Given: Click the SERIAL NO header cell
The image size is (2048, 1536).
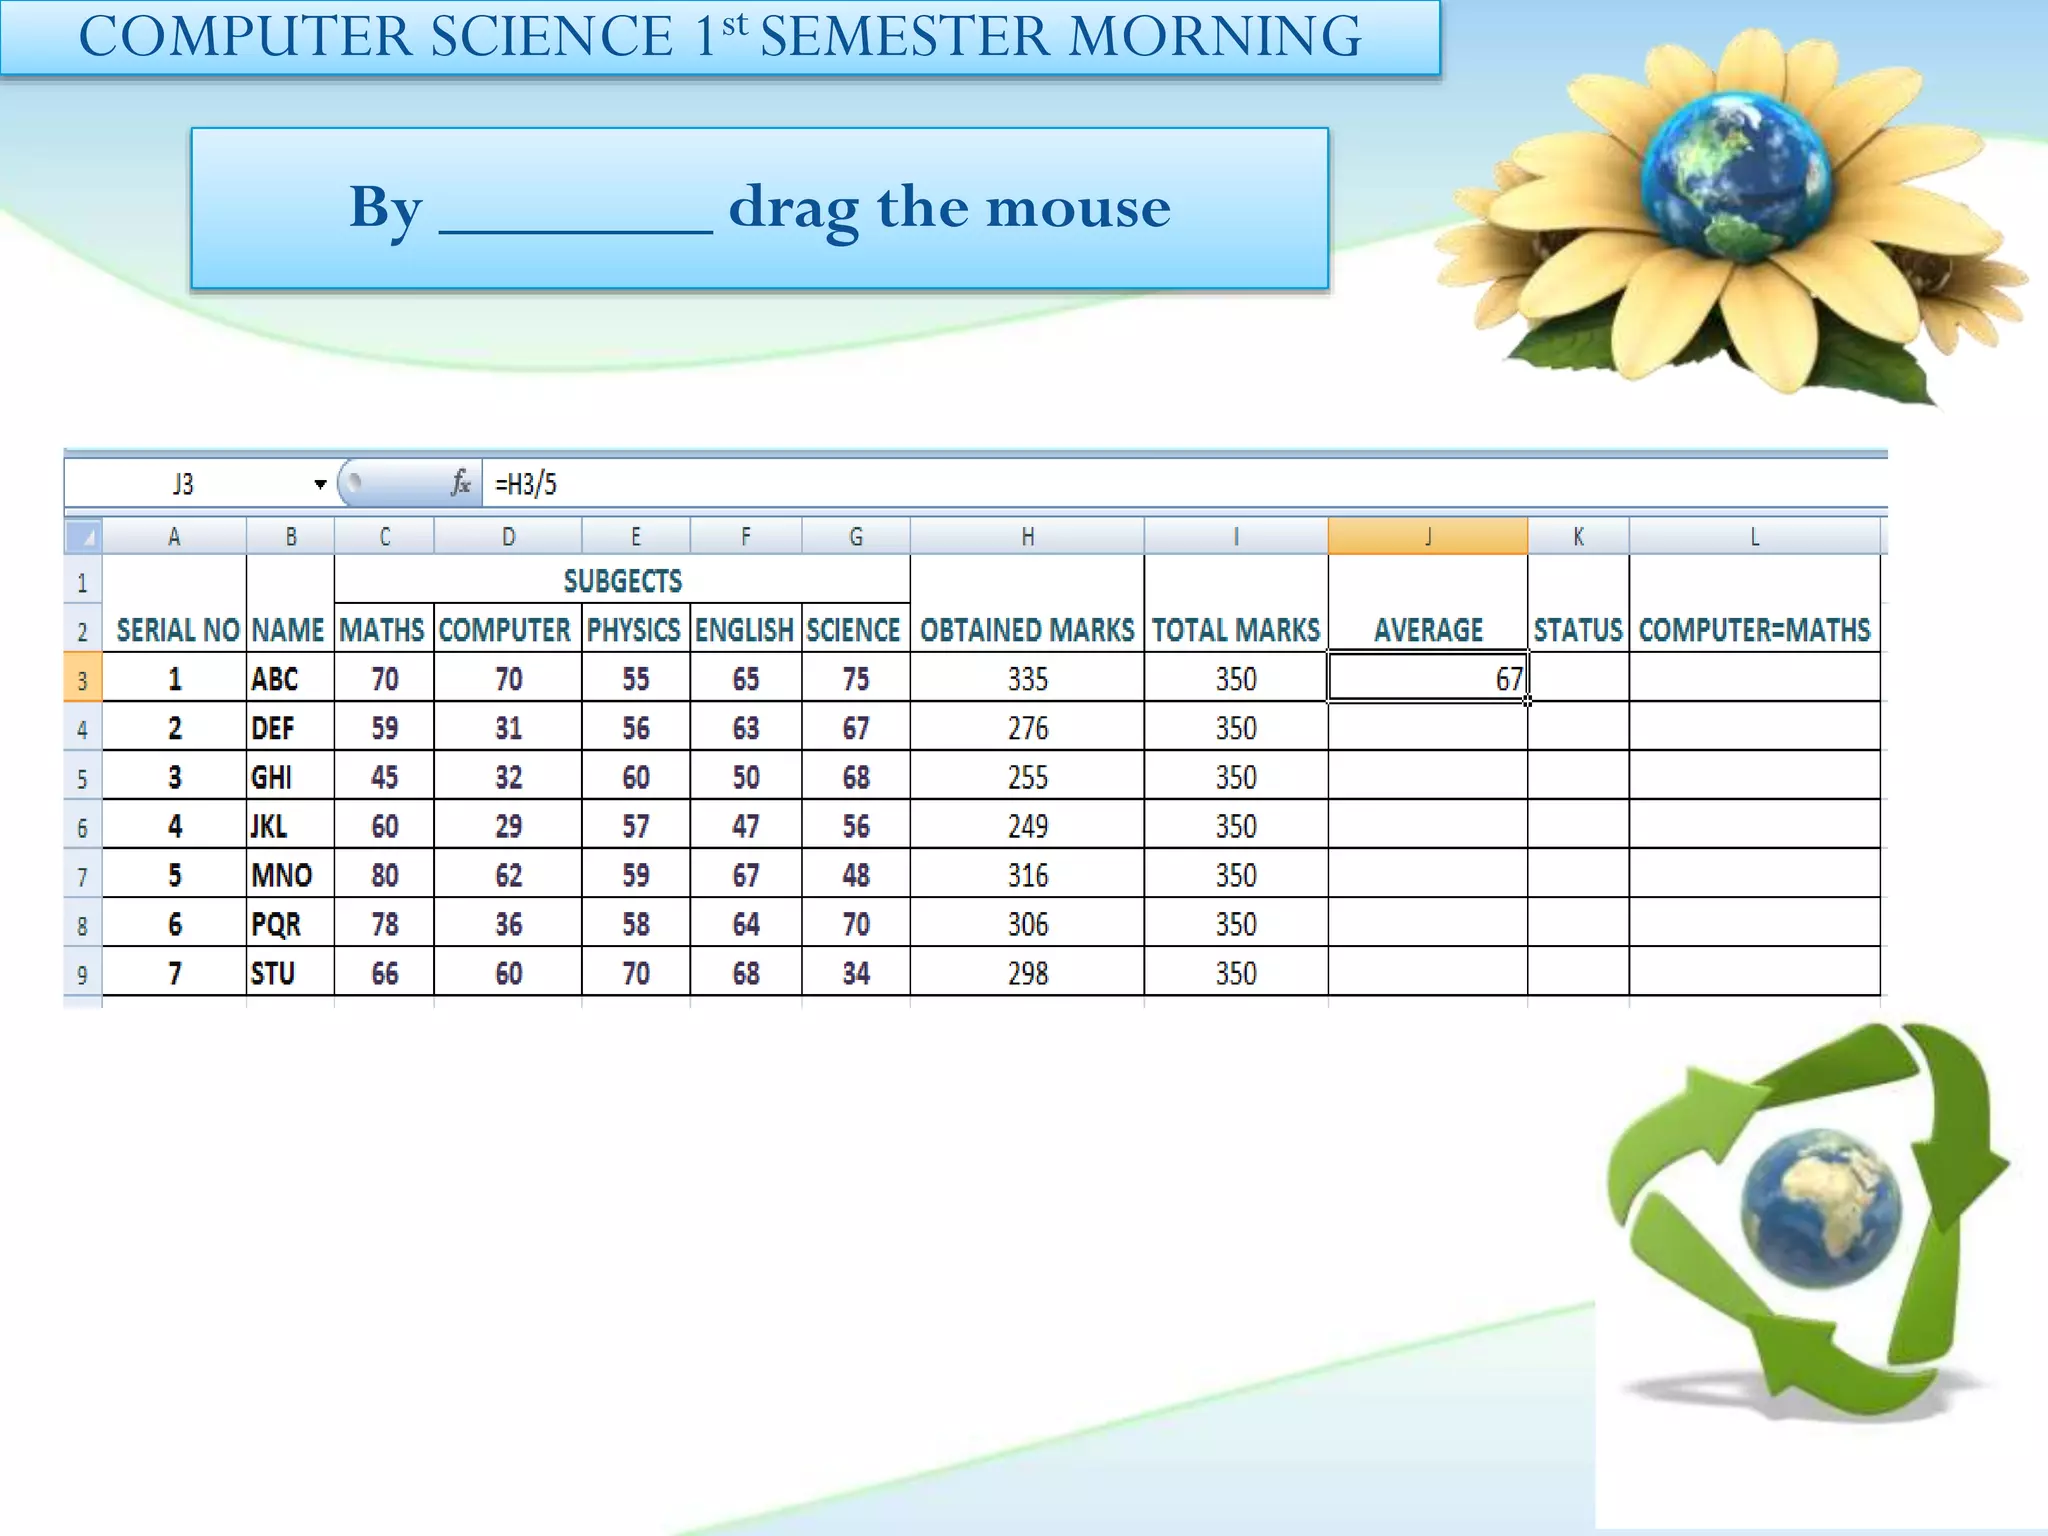Looking at the screenshot, I should 175,605.
